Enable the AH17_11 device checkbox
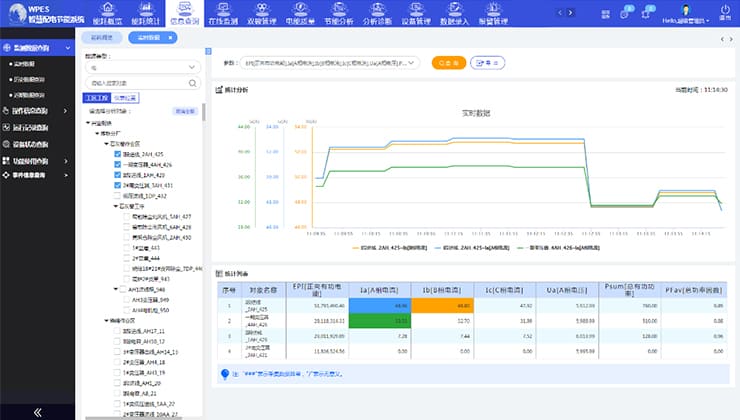Image resolution: width=740 pixels, height=420 pixels. (x=117, y=331)
